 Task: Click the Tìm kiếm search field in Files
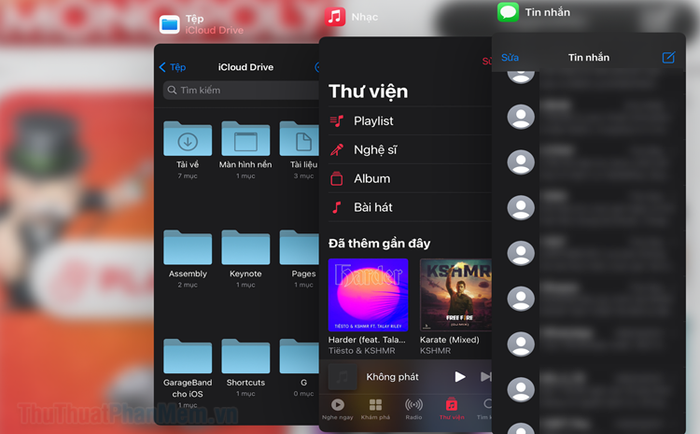click(241, 90)
